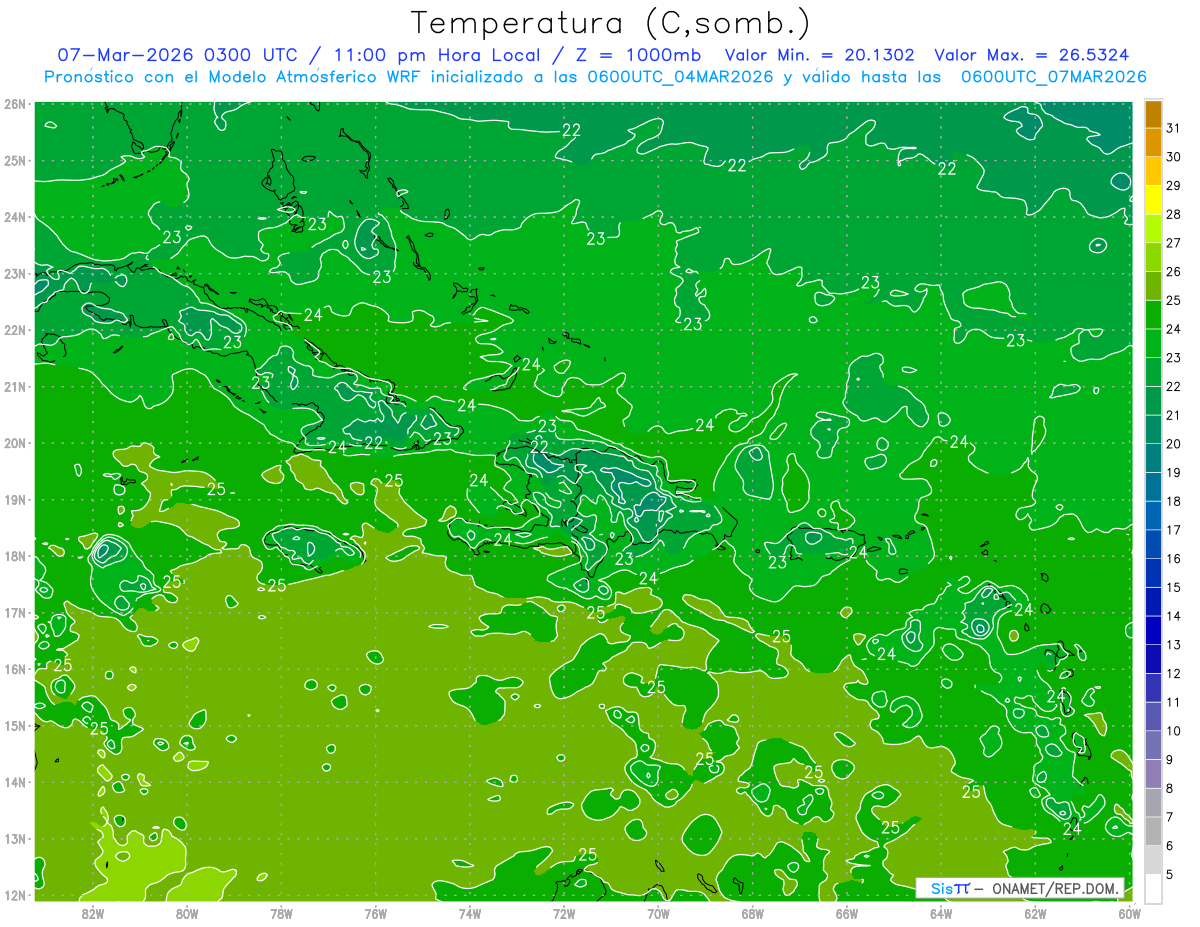This screenshot has width=1200, height=927.
Task: Click the 16N latitude label
Action: click(16, 669)
